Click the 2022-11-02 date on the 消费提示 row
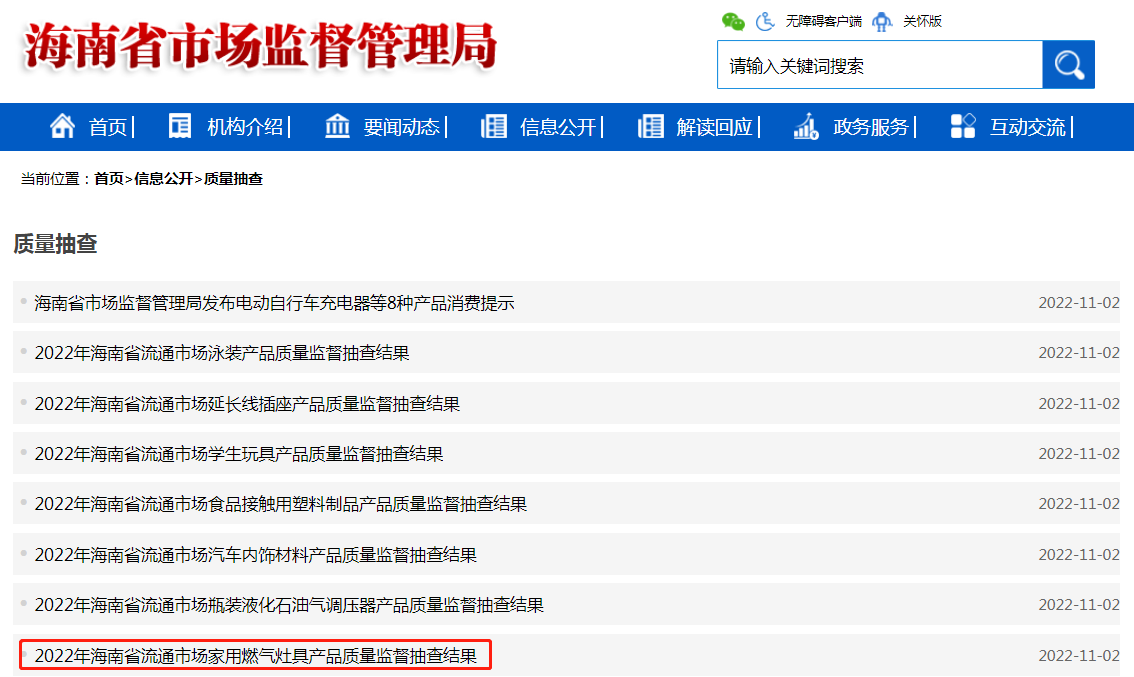 pos(1079,303)
